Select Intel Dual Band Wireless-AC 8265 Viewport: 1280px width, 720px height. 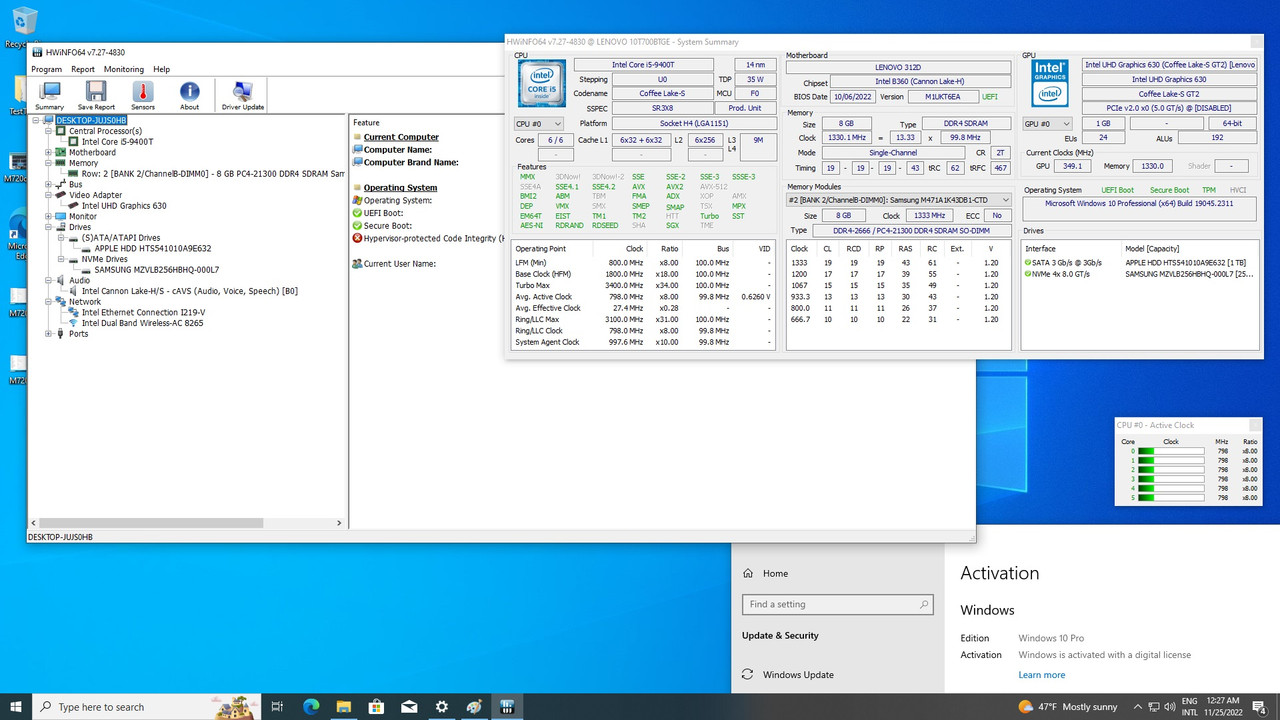click(x=142, y=323)
